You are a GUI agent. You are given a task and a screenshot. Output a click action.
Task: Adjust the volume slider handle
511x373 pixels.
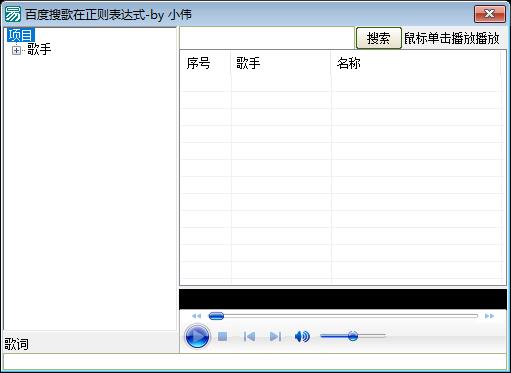(x=353, y=336)
